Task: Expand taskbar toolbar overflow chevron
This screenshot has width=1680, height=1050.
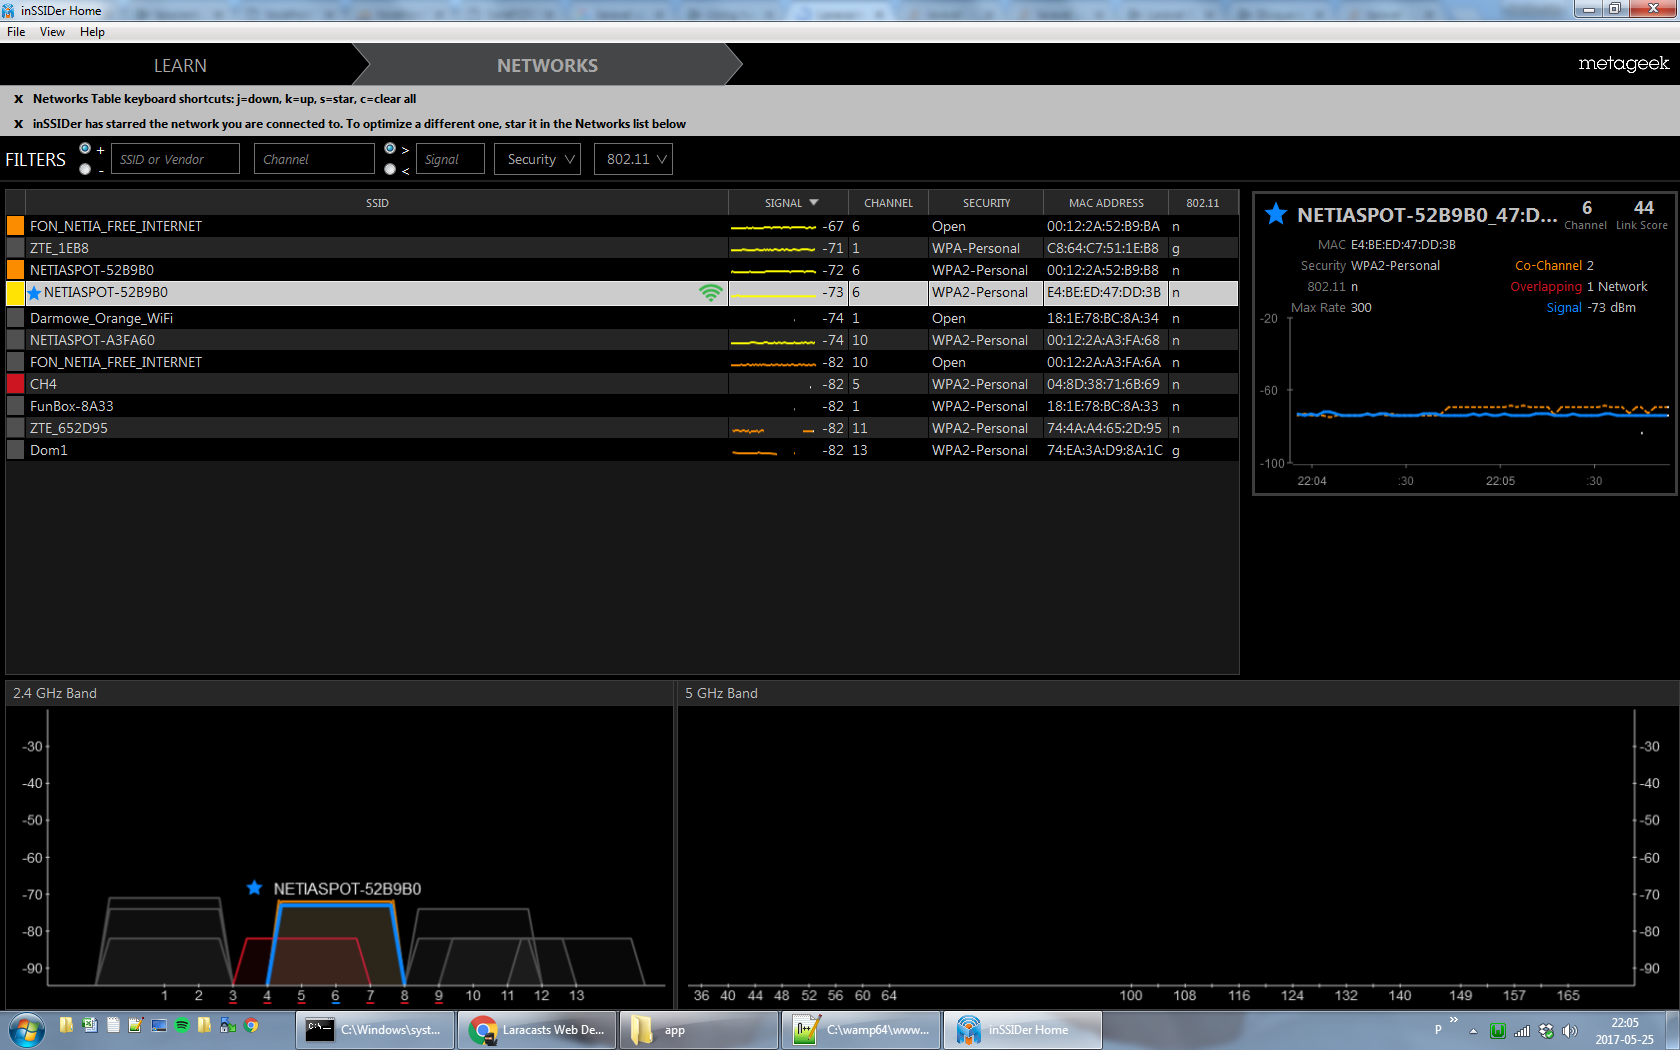Action: [1454, 1020]
